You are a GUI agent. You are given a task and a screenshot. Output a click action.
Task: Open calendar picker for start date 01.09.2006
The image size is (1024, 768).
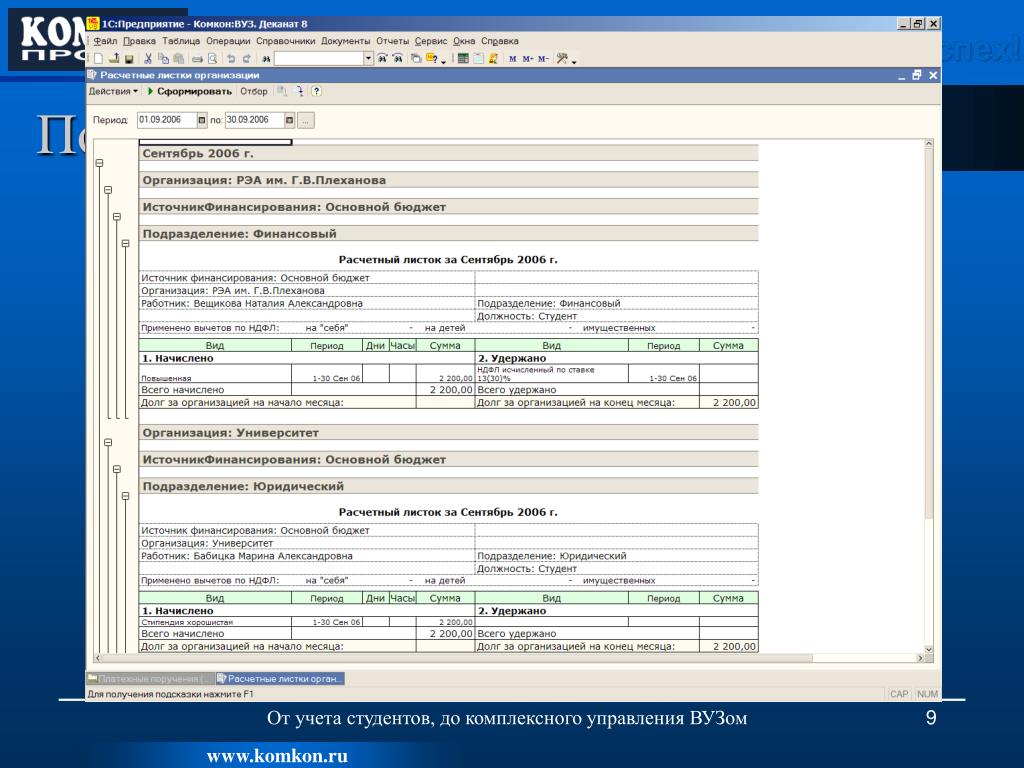[202, 120]
